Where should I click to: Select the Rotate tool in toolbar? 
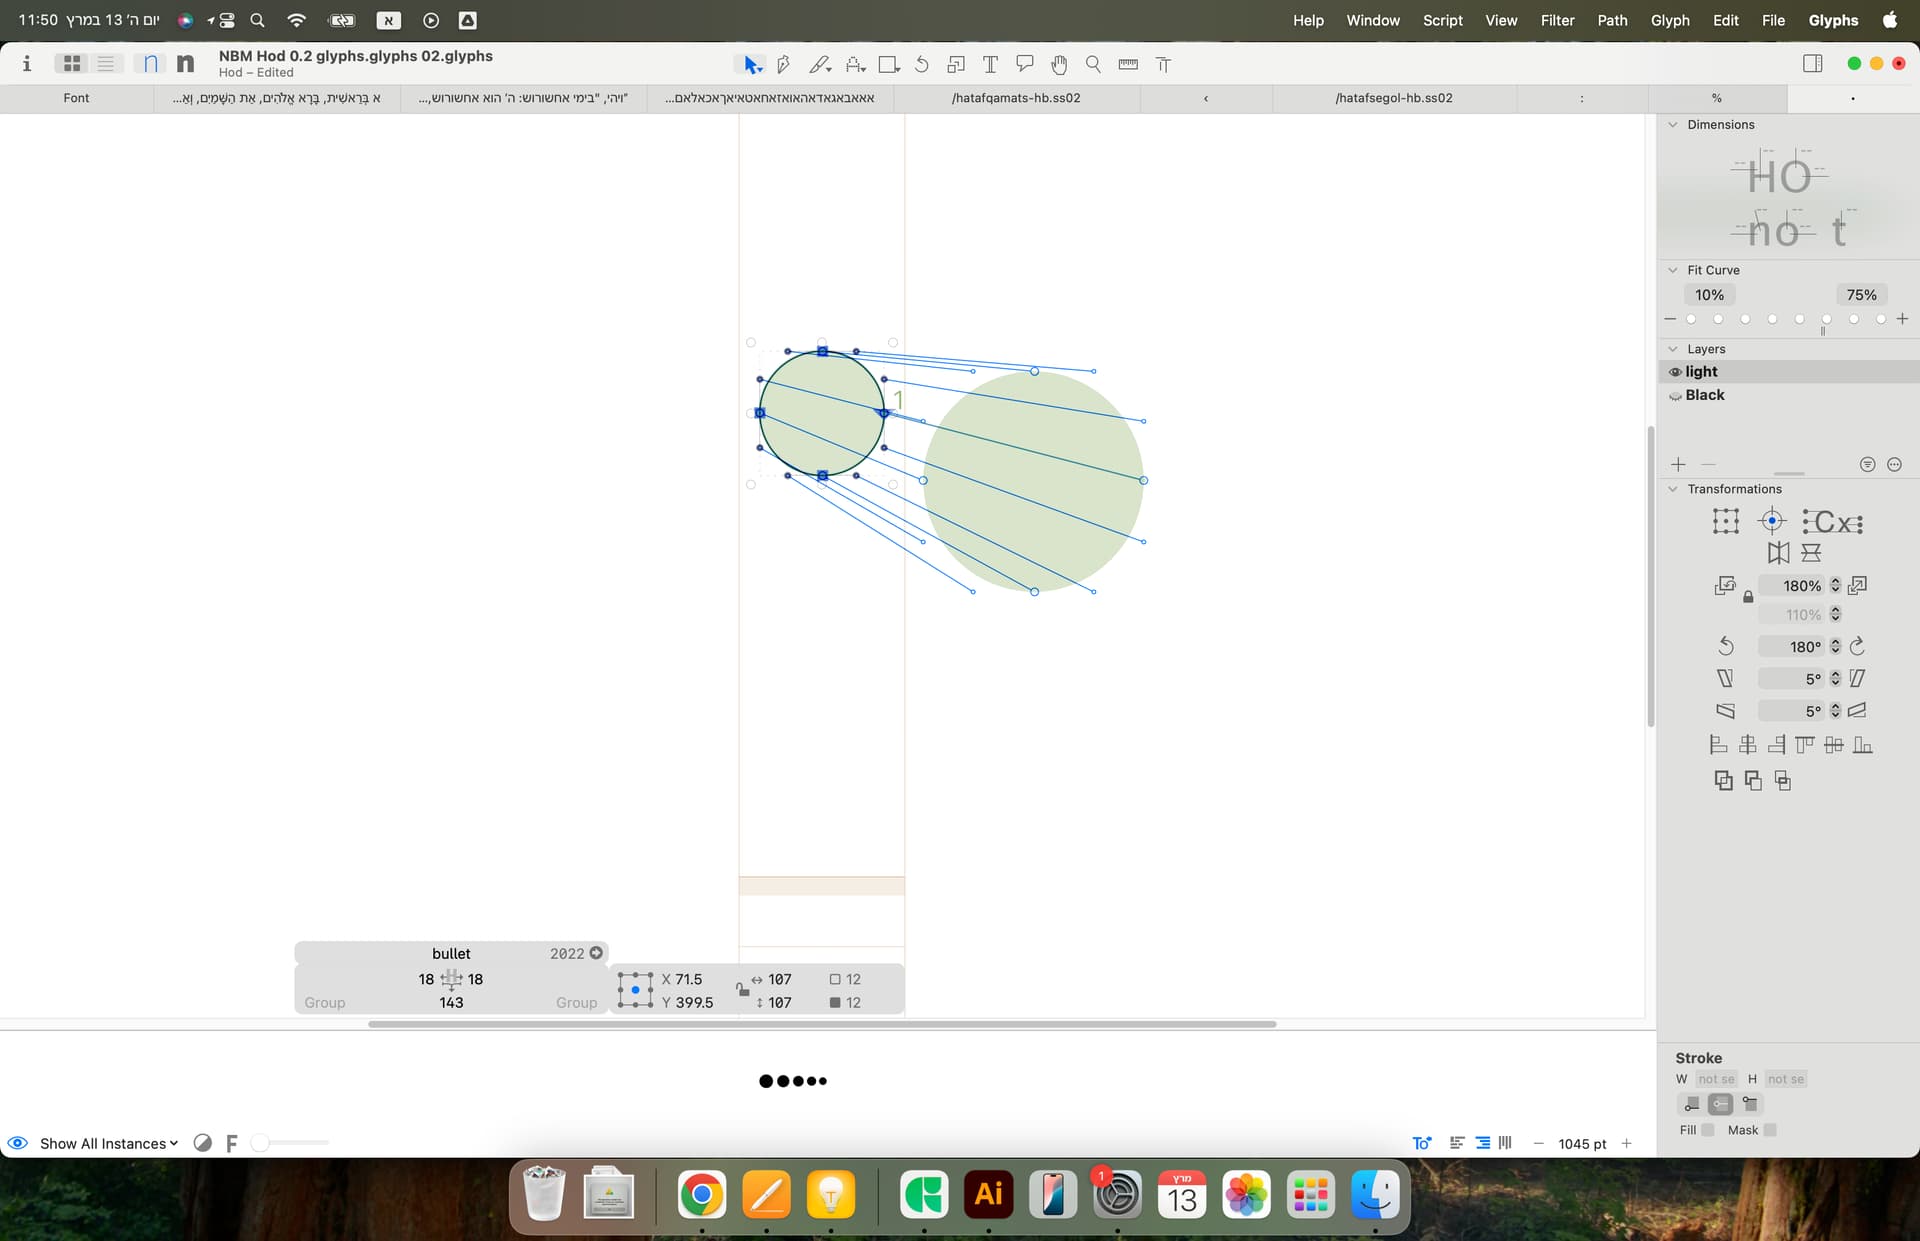[922, 65]
